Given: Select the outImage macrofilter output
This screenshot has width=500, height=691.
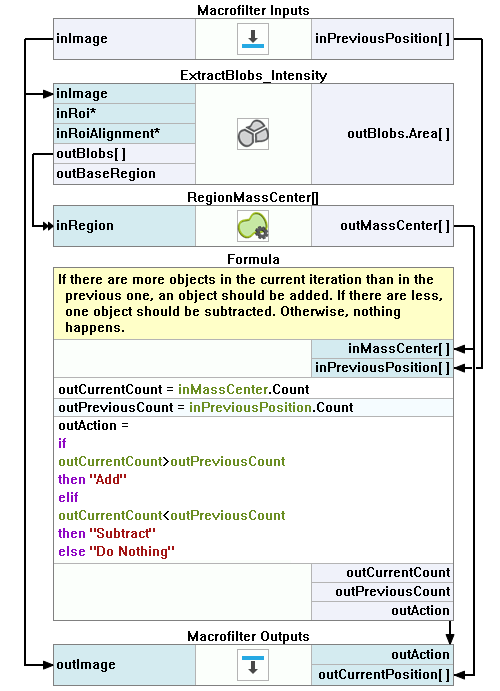Looking at the screenshot, I should tap(124, 665).
